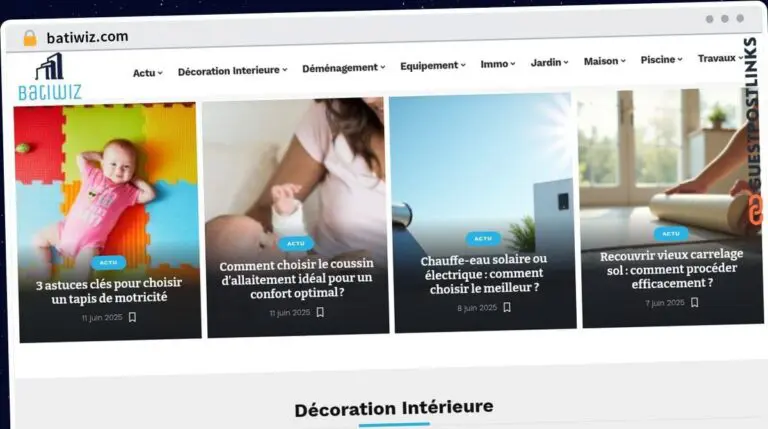Expand the Maison chevron
Image resolution: width=768 pixels, height=429 pixels.
(623, 61)
